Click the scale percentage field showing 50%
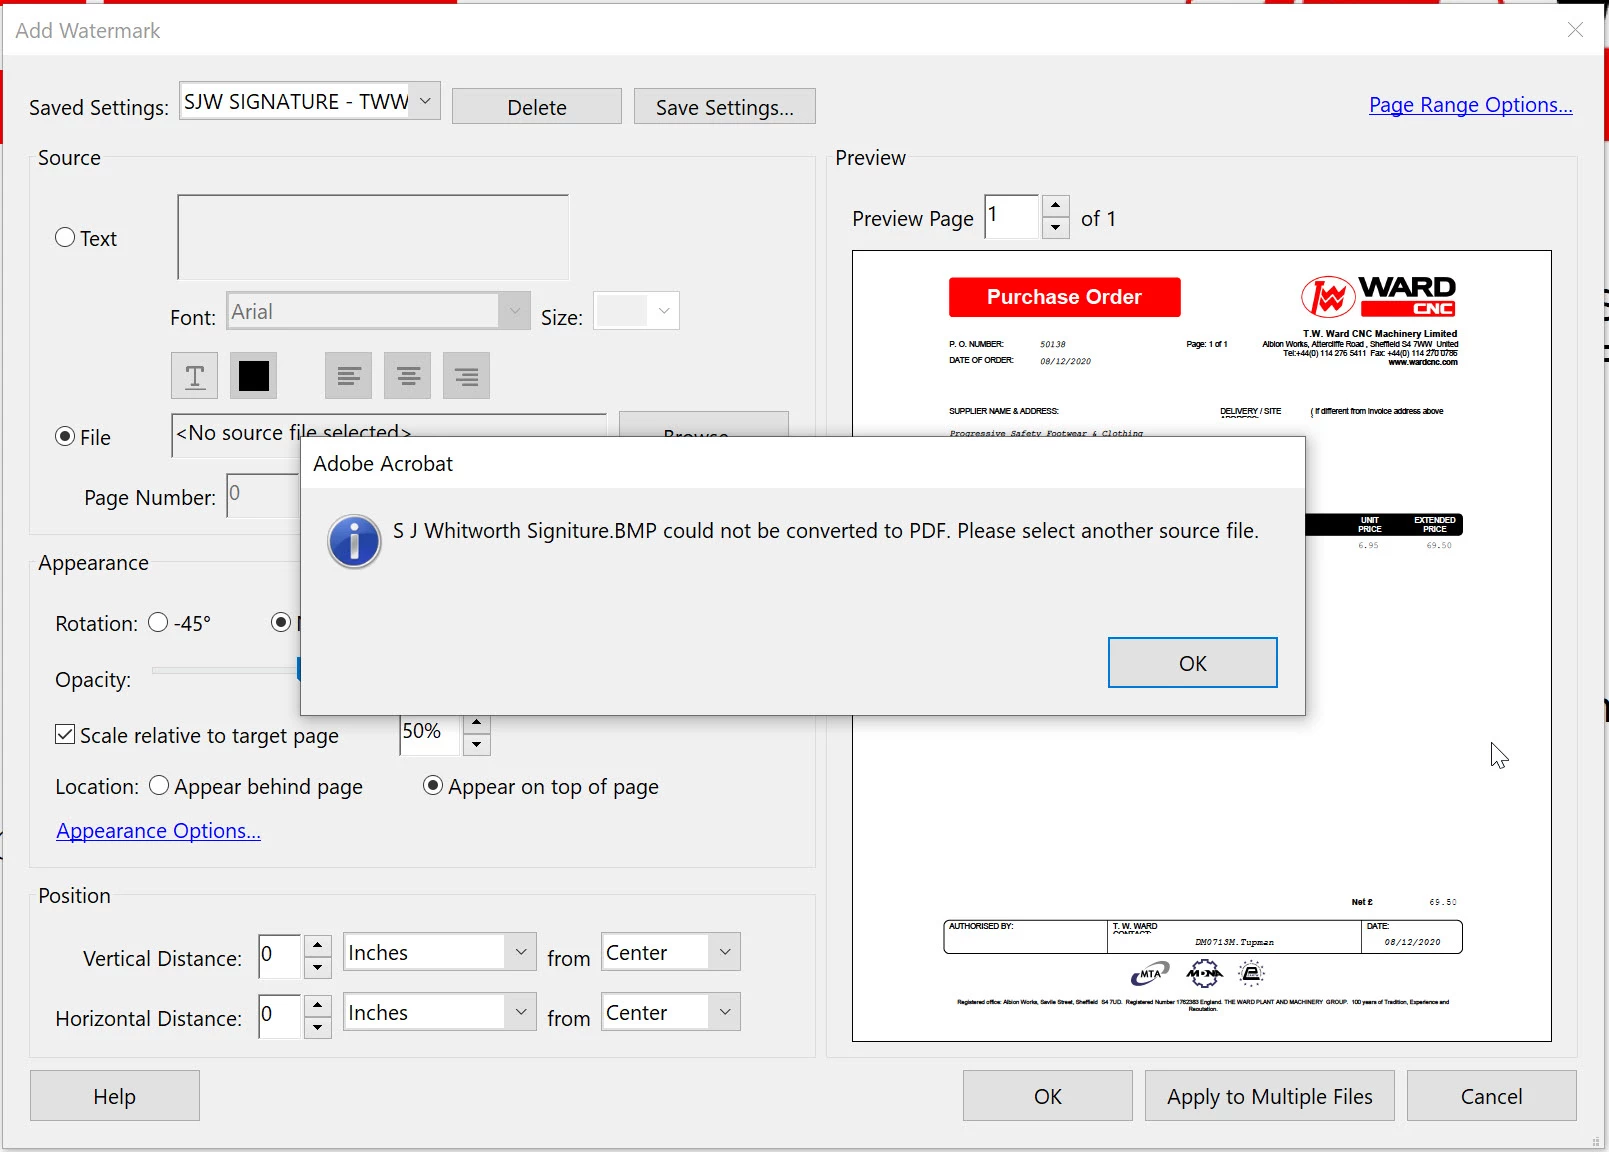The height and width of the screenshot is (1152, 1609). (430, 735)
